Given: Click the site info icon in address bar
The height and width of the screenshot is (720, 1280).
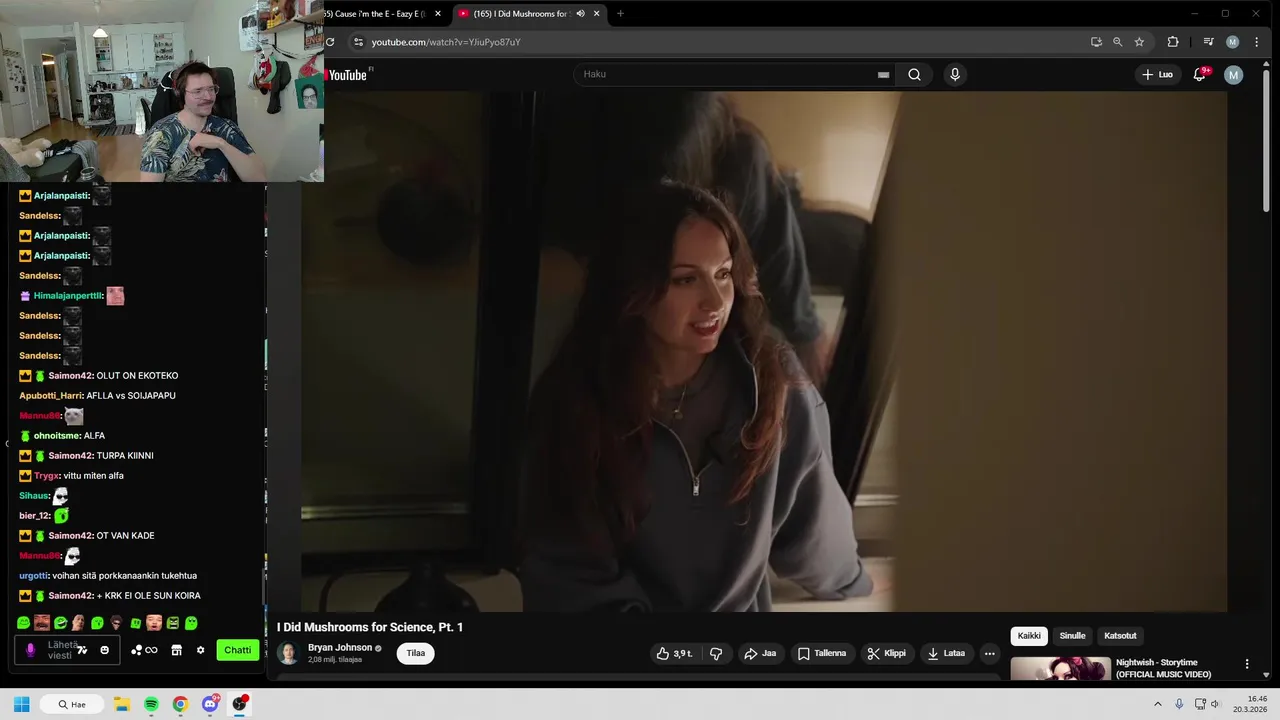Looking at the screenshot, I should click(x=358, y=42).
